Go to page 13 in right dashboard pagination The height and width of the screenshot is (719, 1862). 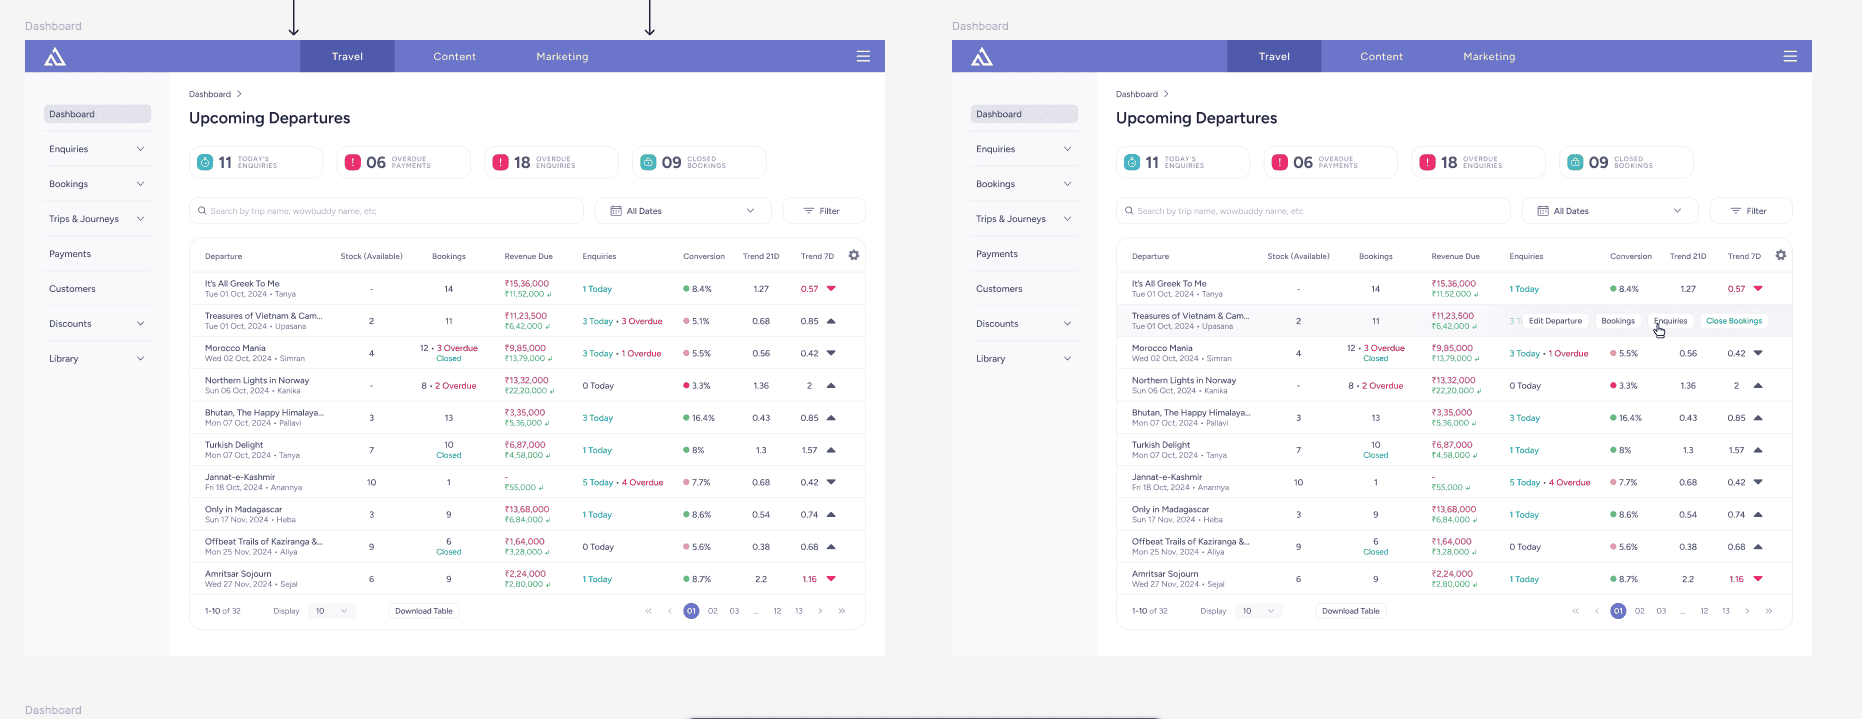(x=1726, y=611)
